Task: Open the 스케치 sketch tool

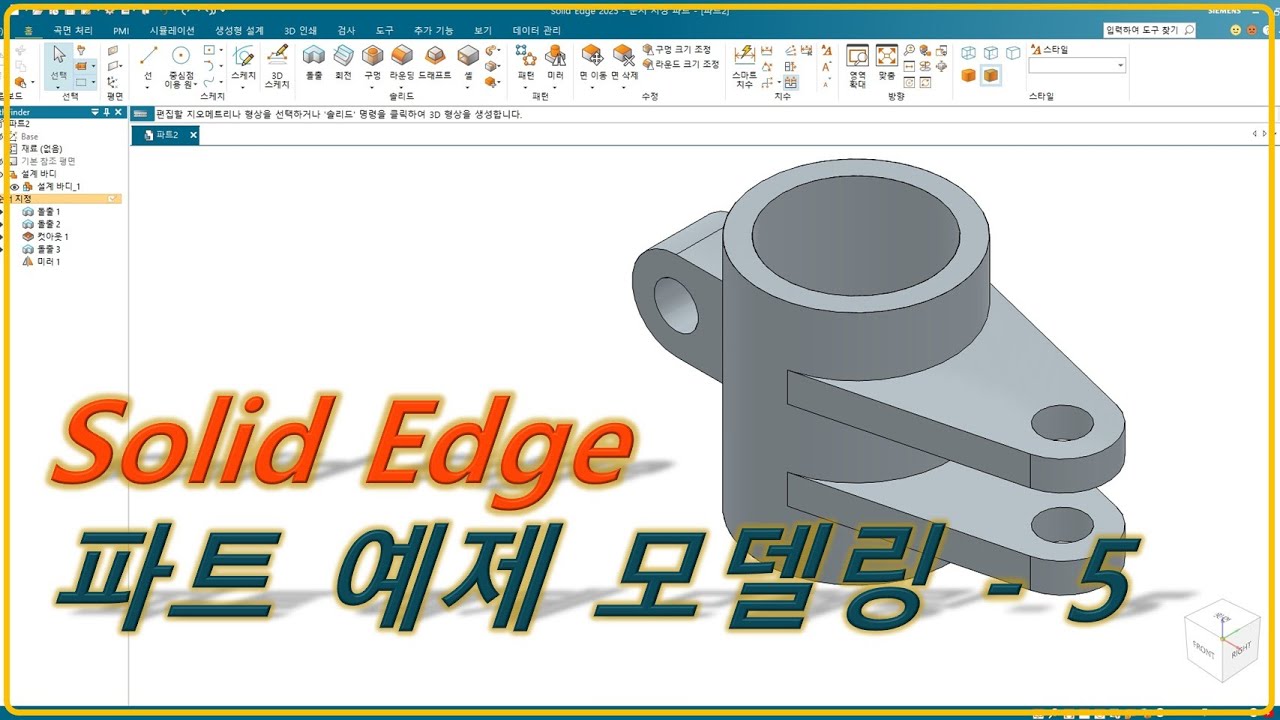Action: (x=243, y=62)
